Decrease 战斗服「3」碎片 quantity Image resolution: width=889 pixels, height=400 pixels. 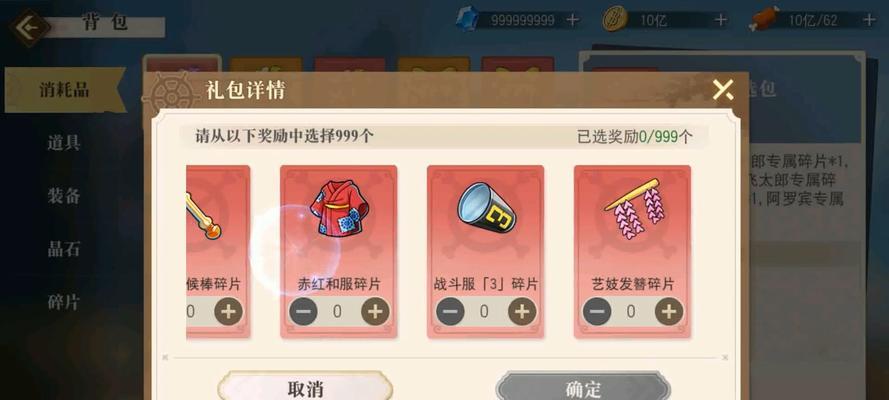(450, 311)
